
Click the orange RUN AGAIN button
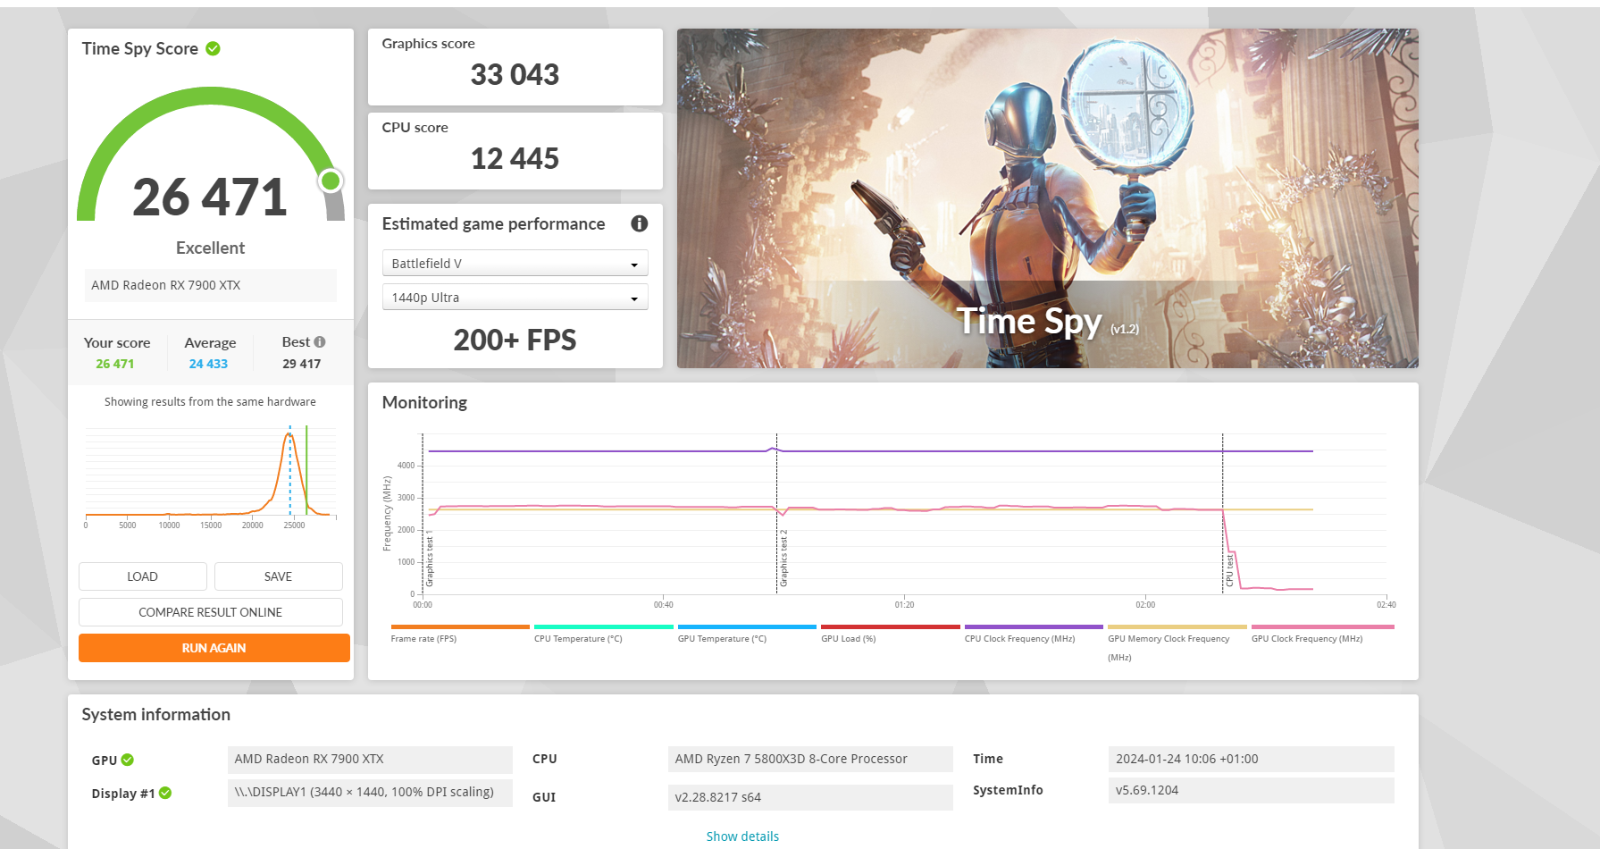coord(214,648)
